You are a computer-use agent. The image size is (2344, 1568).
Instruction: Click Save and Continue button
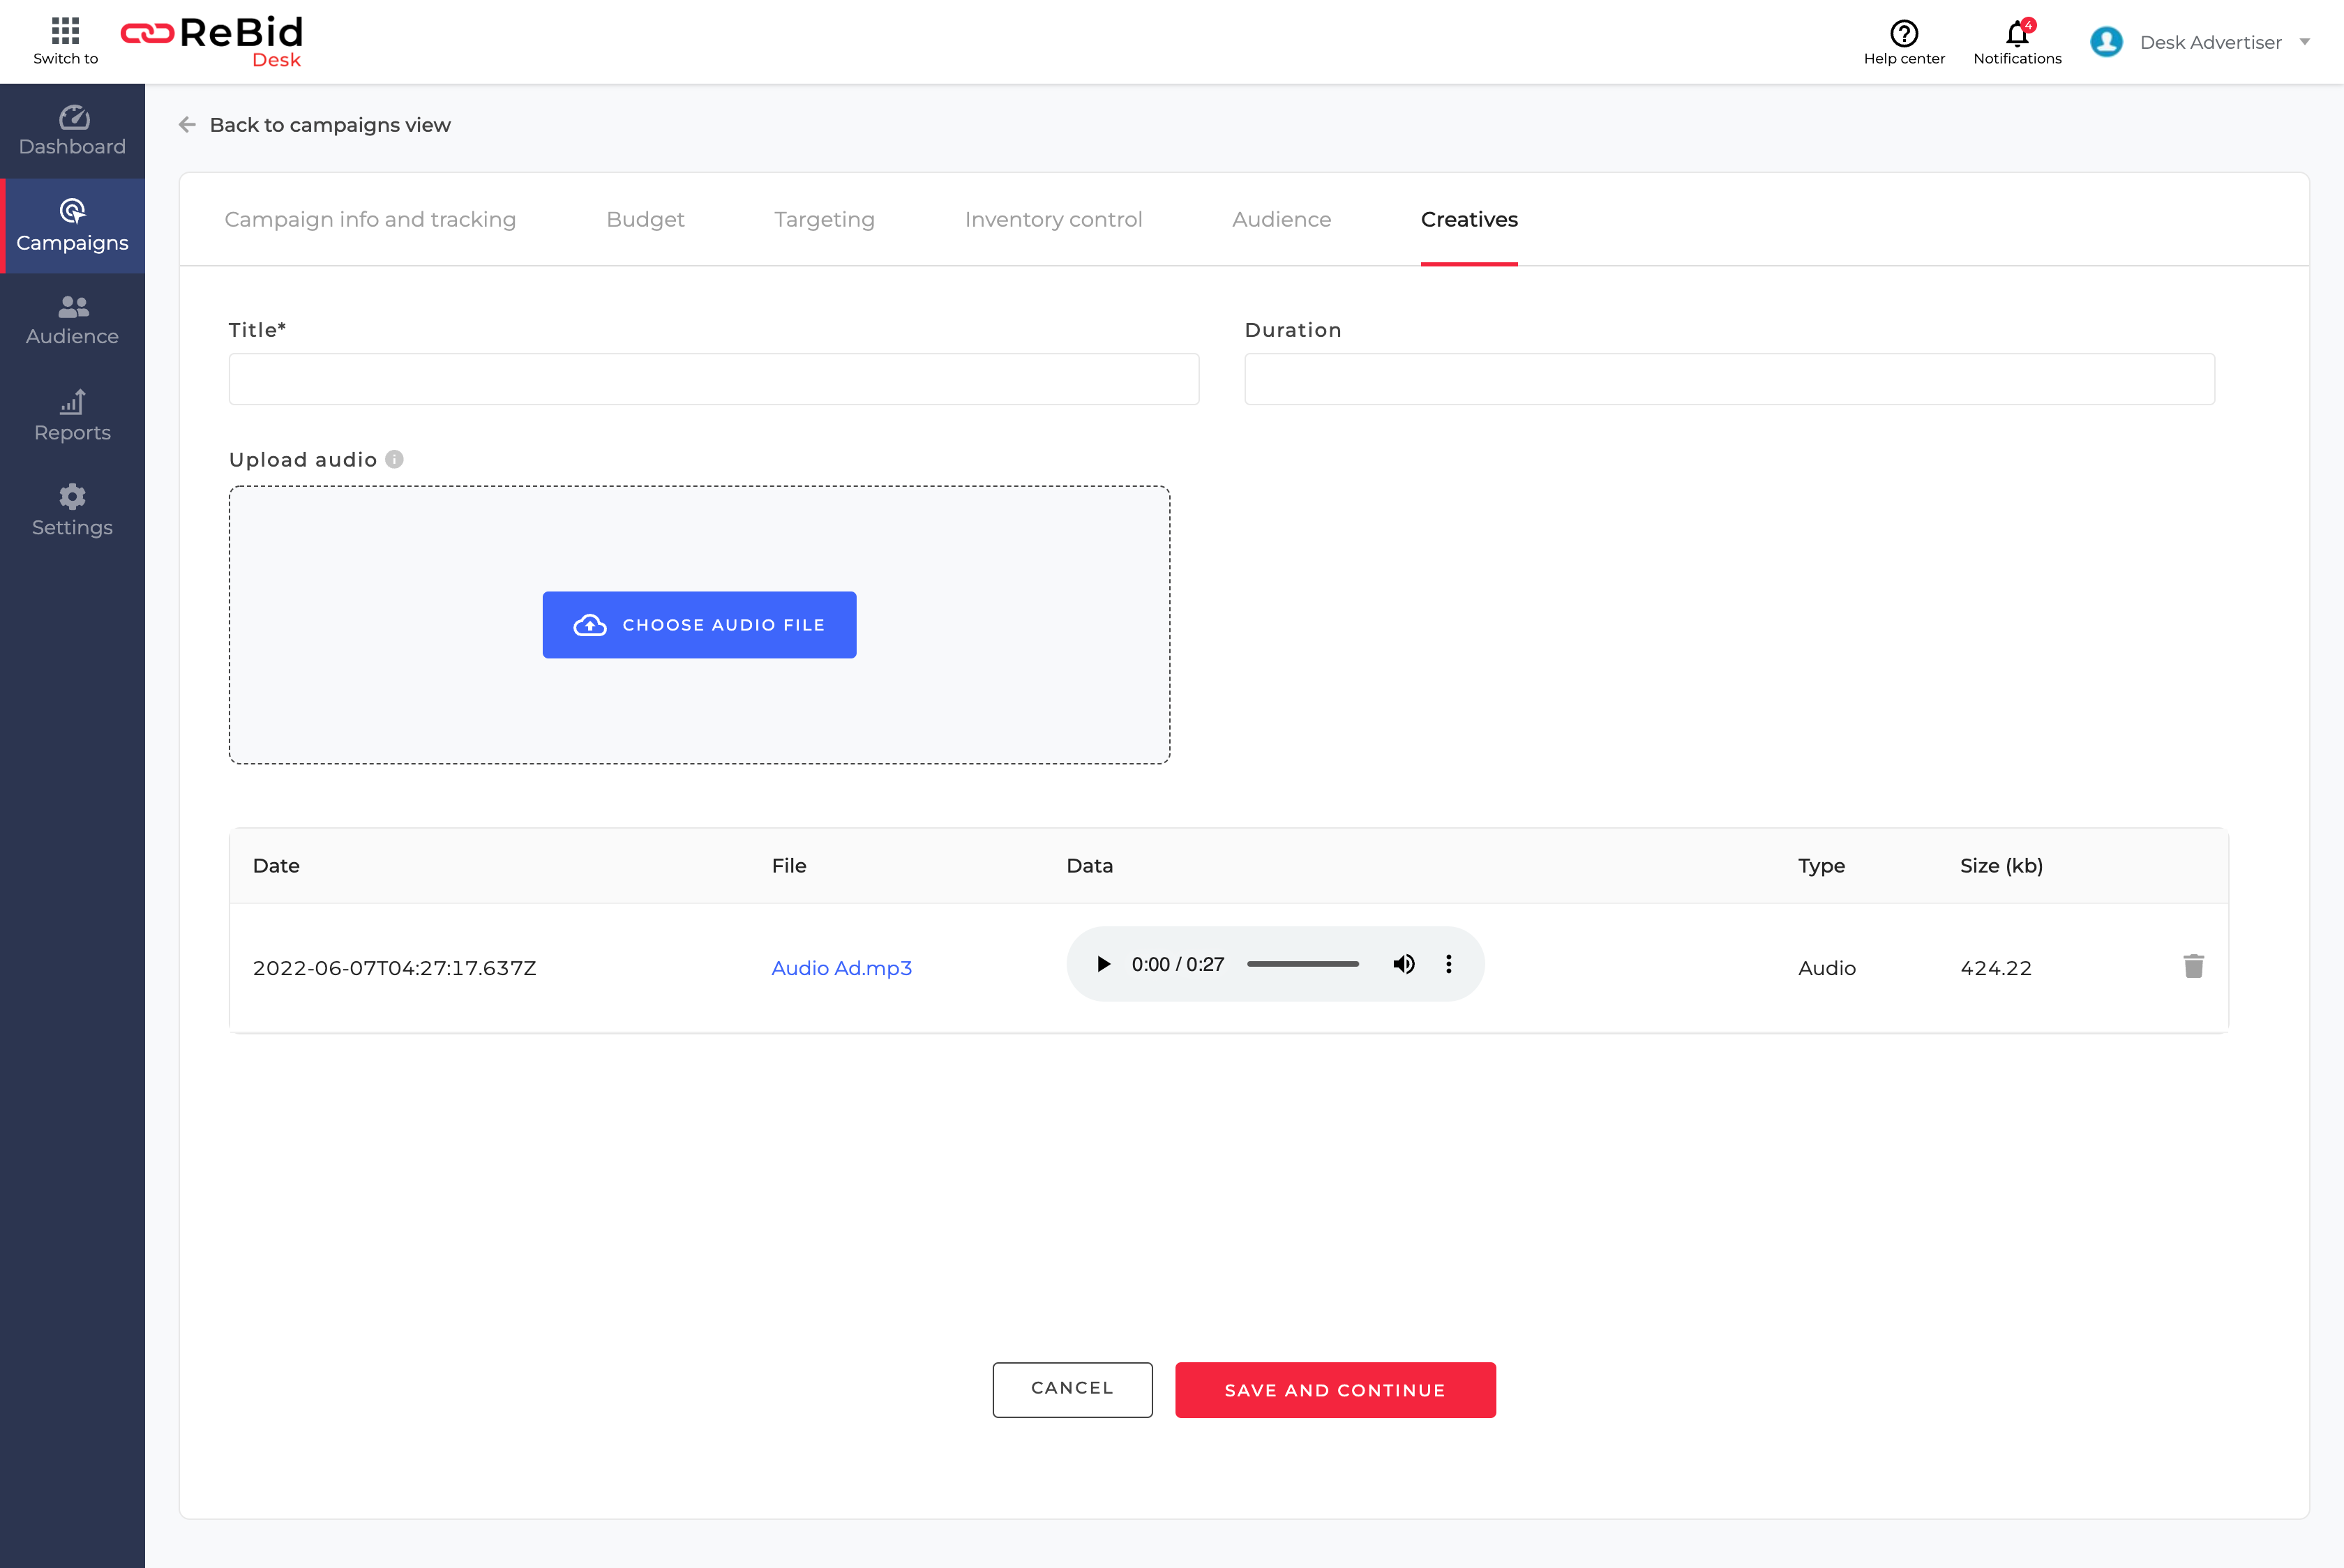pos(1335,1389)
